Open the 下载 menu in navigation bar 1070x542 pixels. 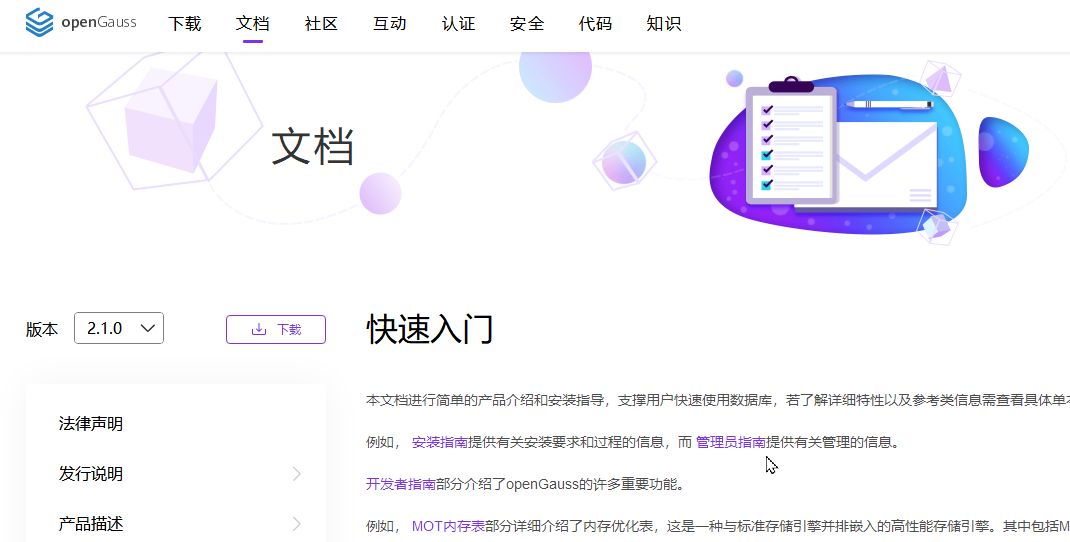point(185,24)
